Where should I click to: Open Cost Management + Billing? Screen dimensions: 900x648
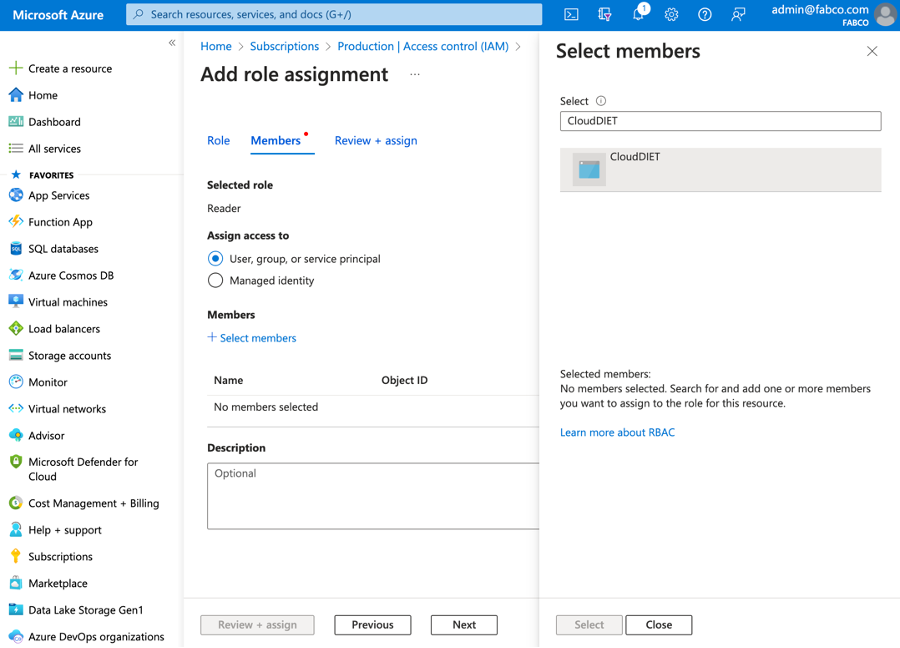tap(84, 503)
